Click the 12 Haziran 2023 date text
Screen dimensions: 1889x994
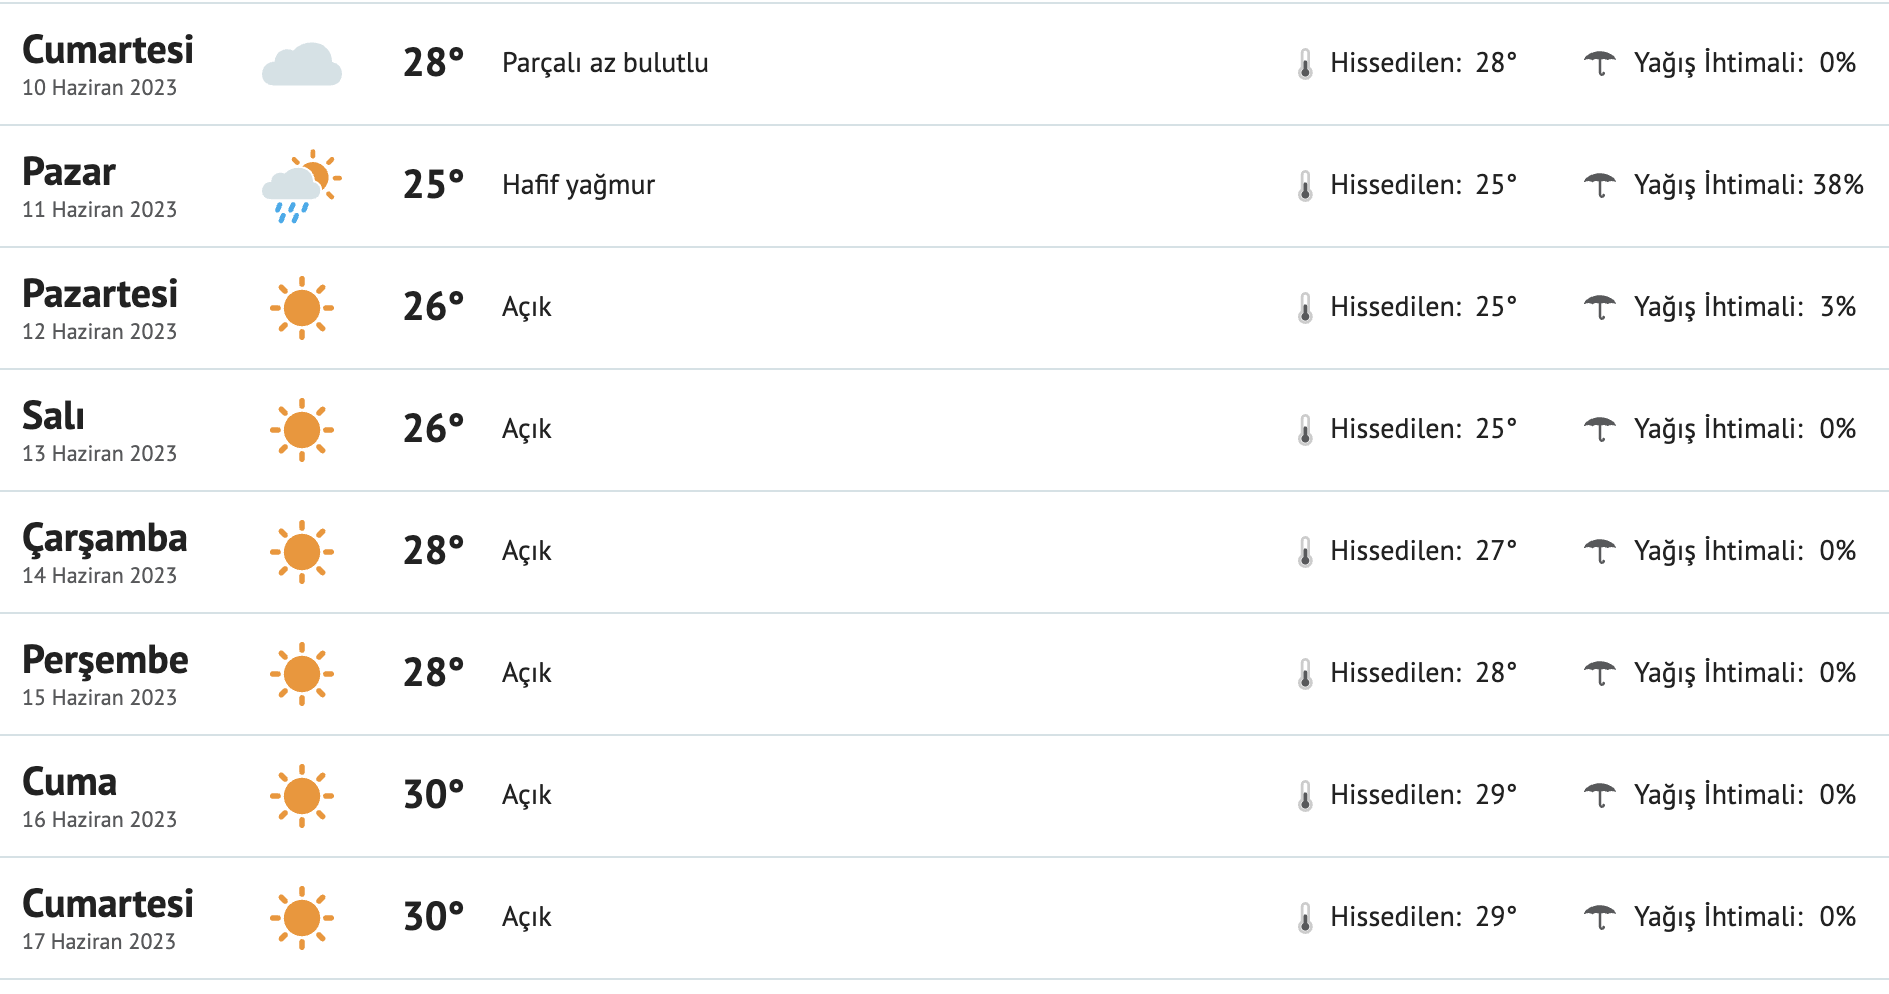99,332
